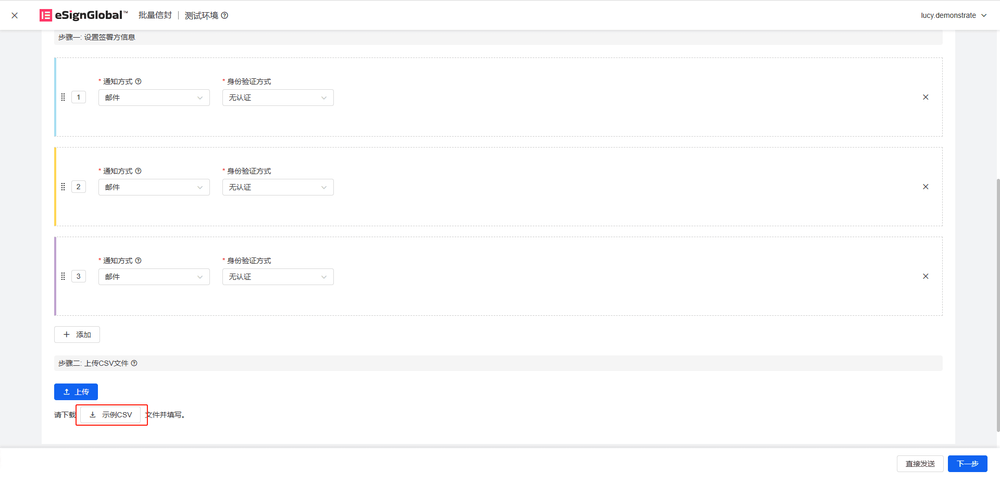
Task: Click 添加 to add a signer
Action: (77, 335)
